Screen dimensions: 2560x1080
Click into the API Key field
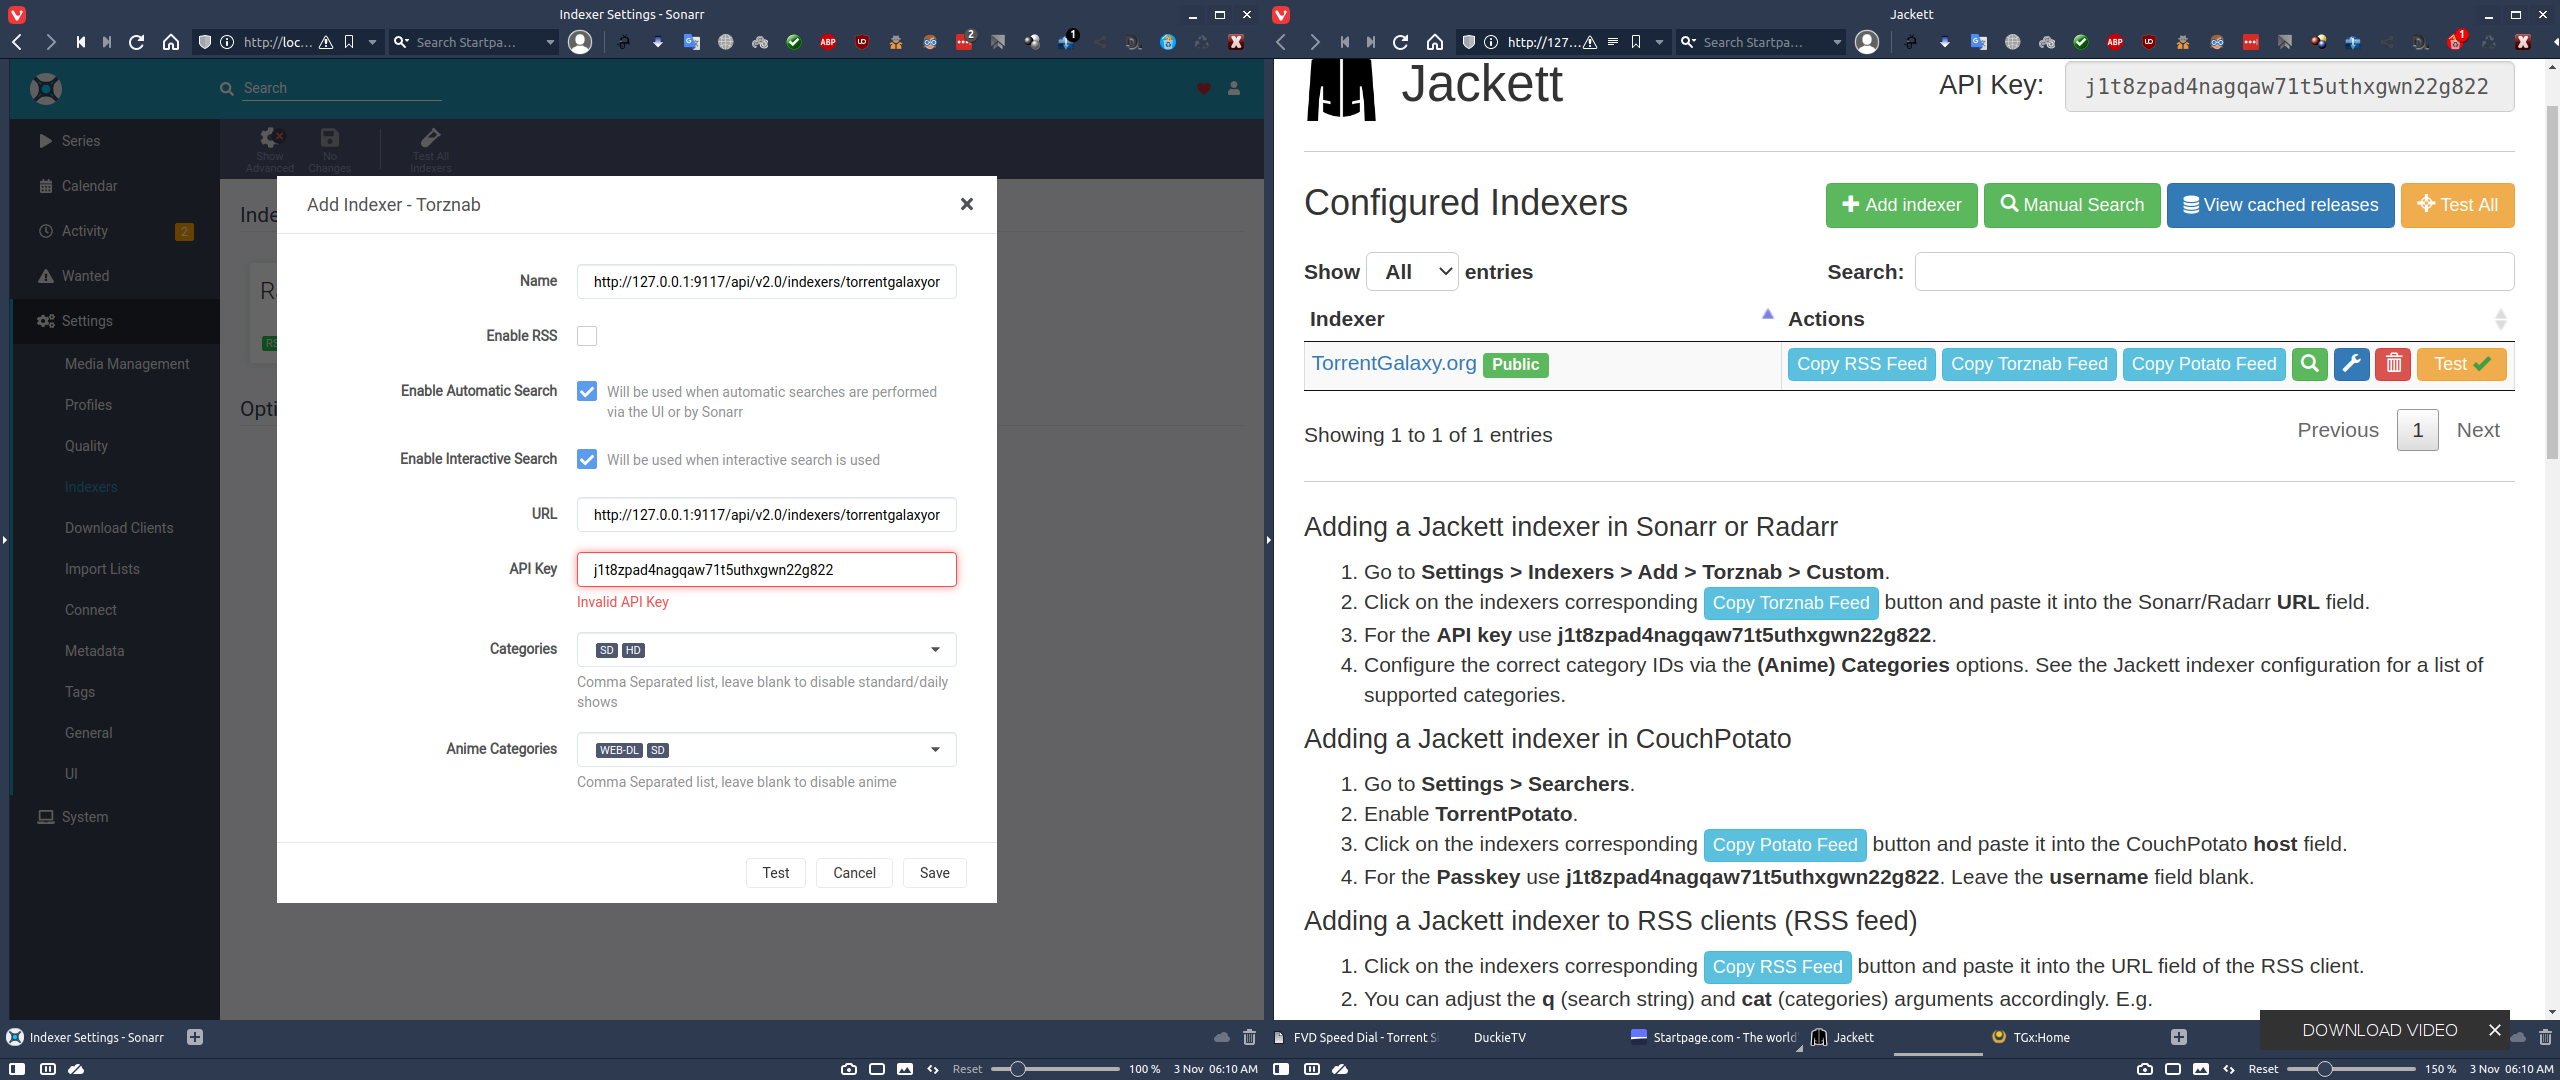767,570
